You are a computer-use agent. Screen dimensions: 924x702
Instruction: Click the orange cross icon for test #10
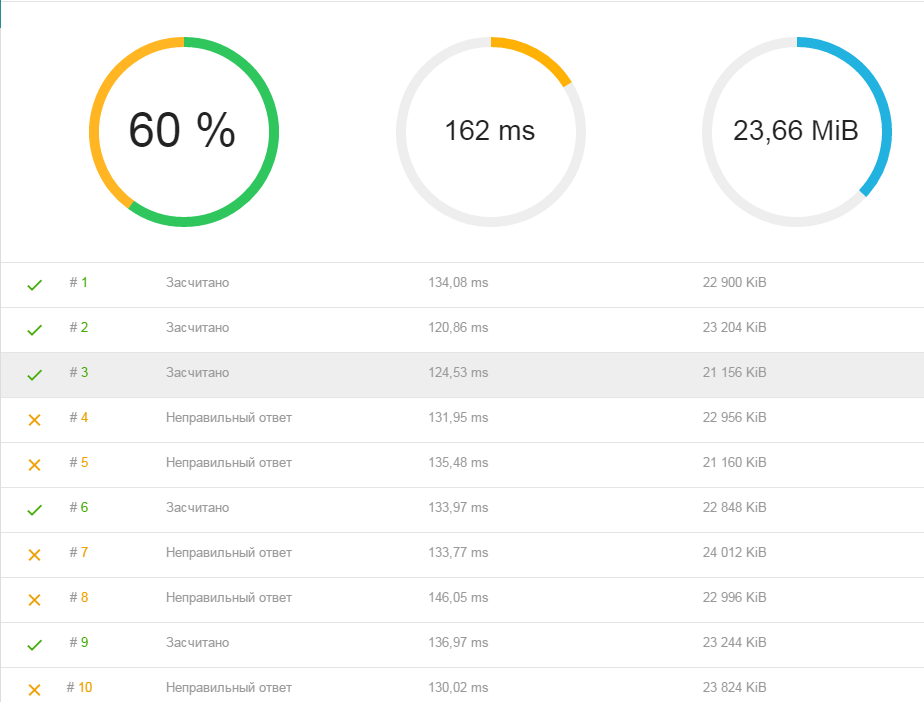coord(35,690)
